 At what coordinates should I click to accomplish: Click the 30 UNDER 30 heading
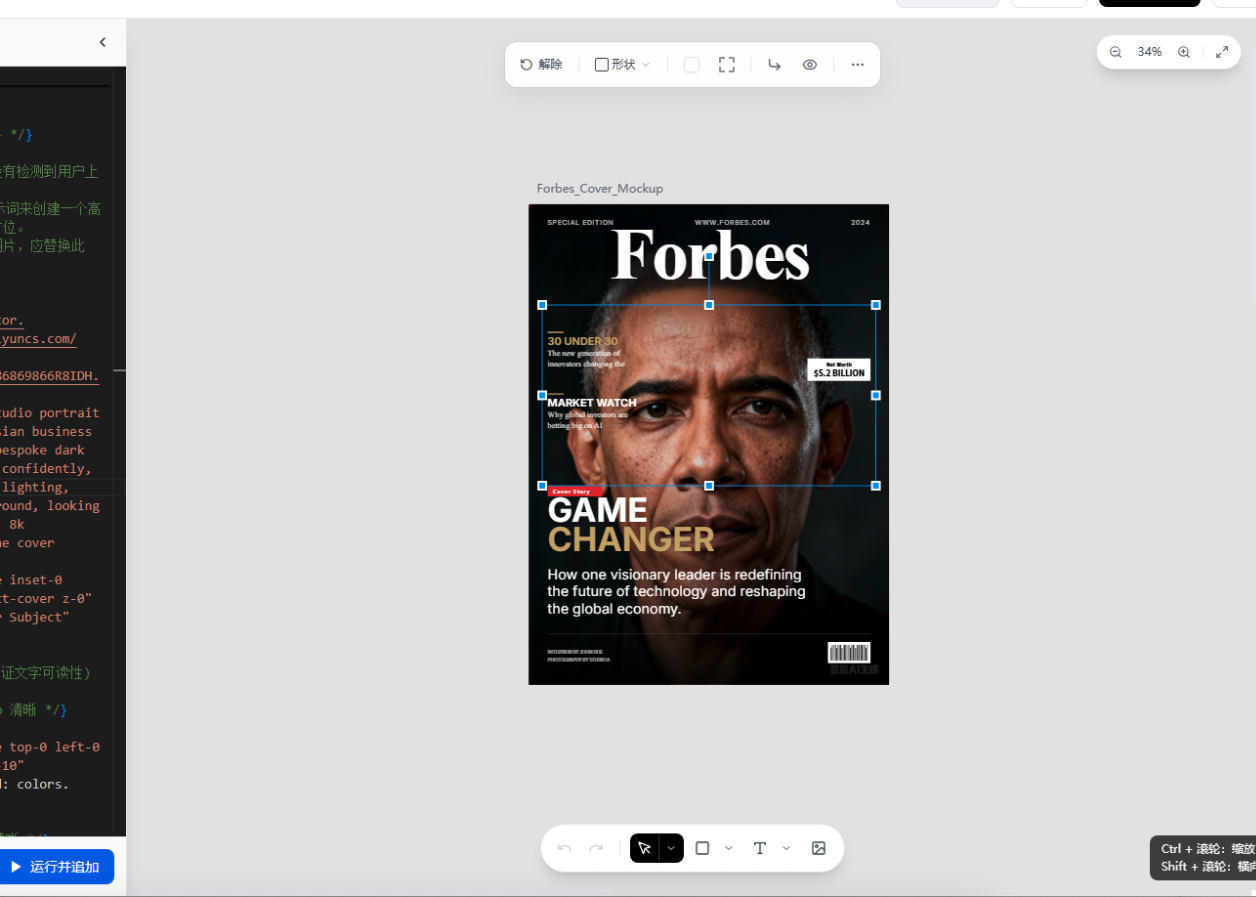582,341
